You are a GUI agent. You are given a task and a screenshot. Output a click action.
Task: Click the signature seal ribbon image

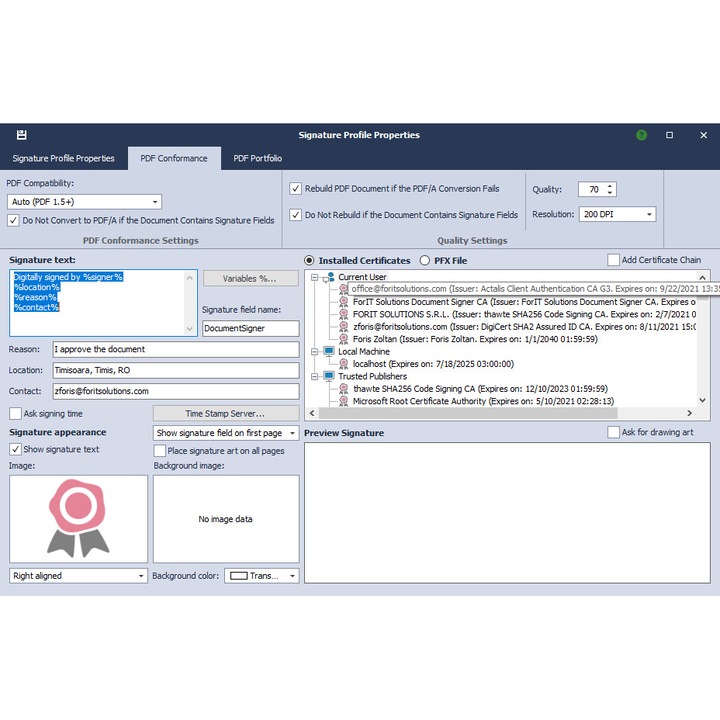coord(78,517)
